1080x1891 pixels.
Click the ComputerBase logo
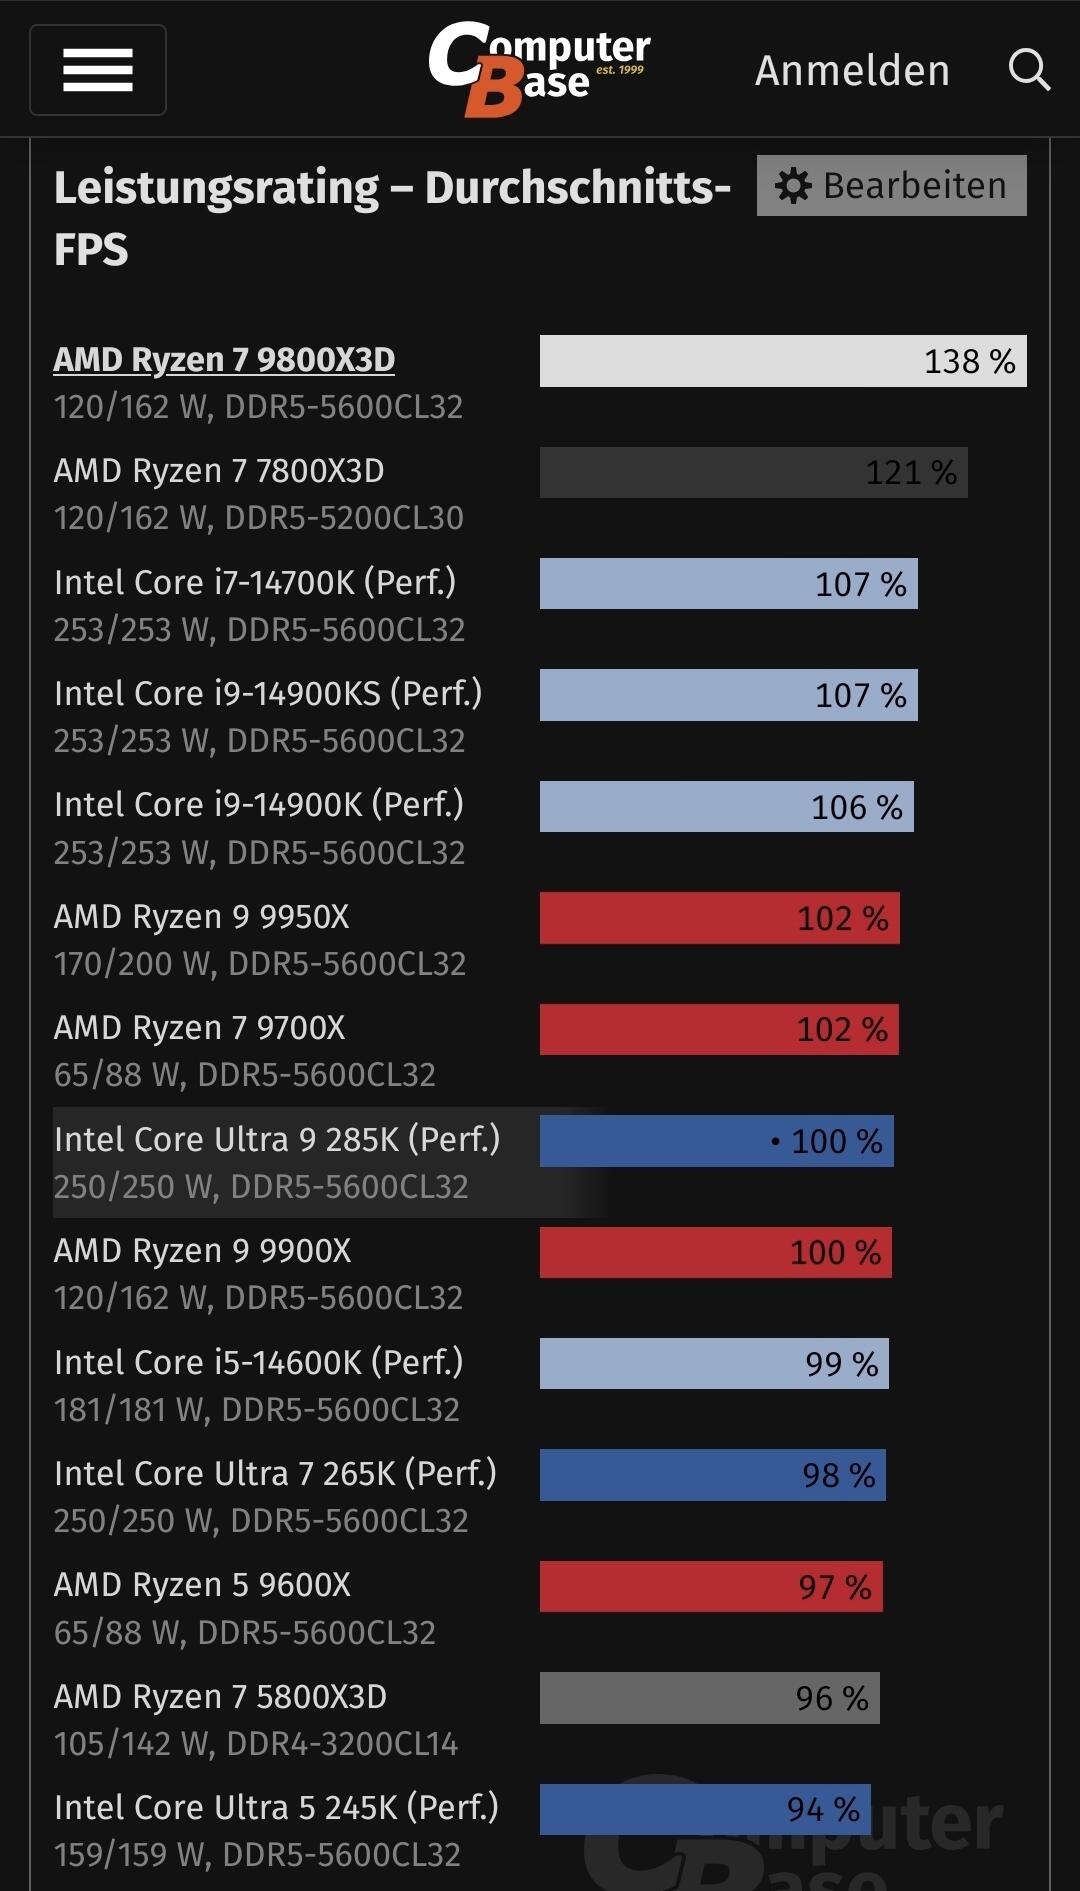pyautogui.click(x=540, y=68)
